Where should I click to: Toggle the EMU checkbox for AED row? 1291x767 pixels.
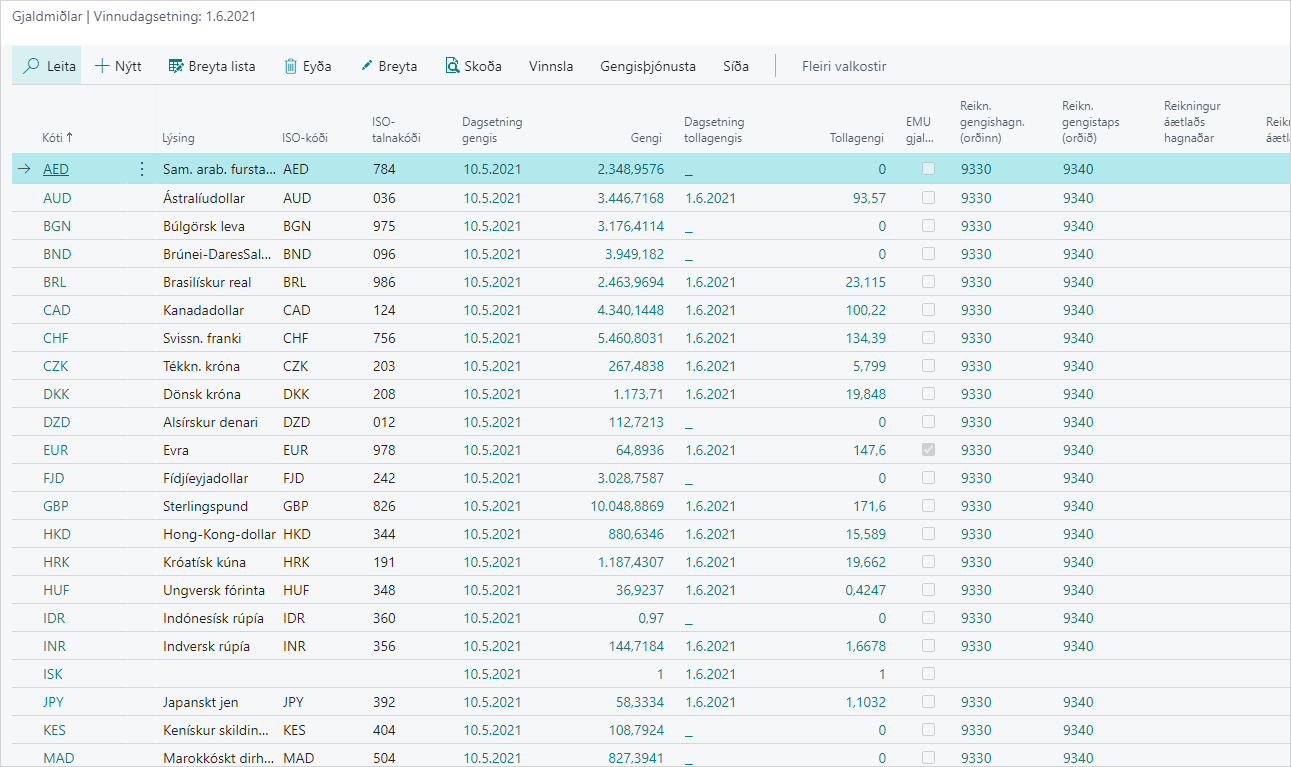(929, 169)
